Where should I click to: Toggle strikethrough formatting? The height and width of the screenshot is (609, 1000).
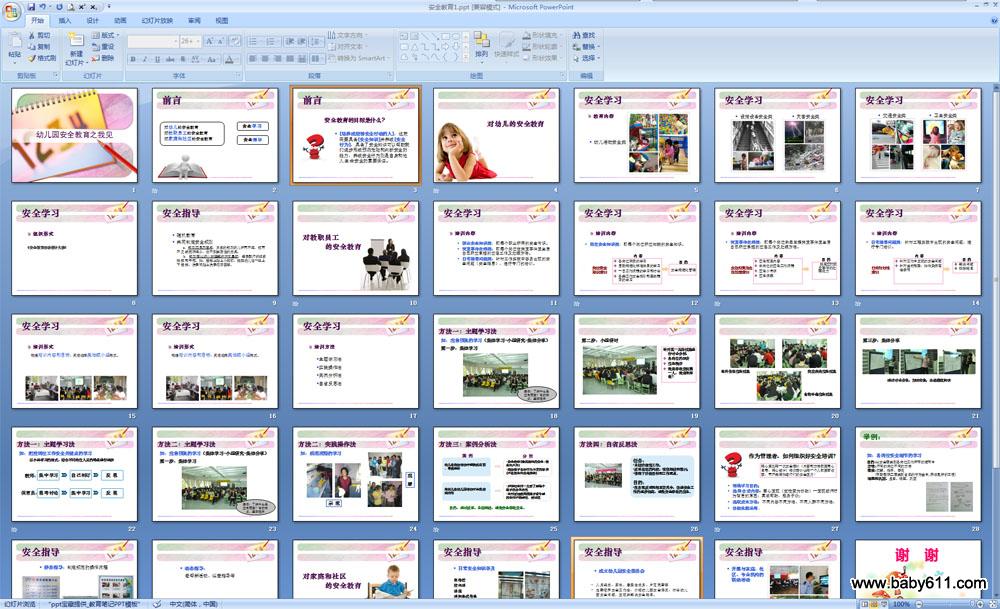pos(170,59)
